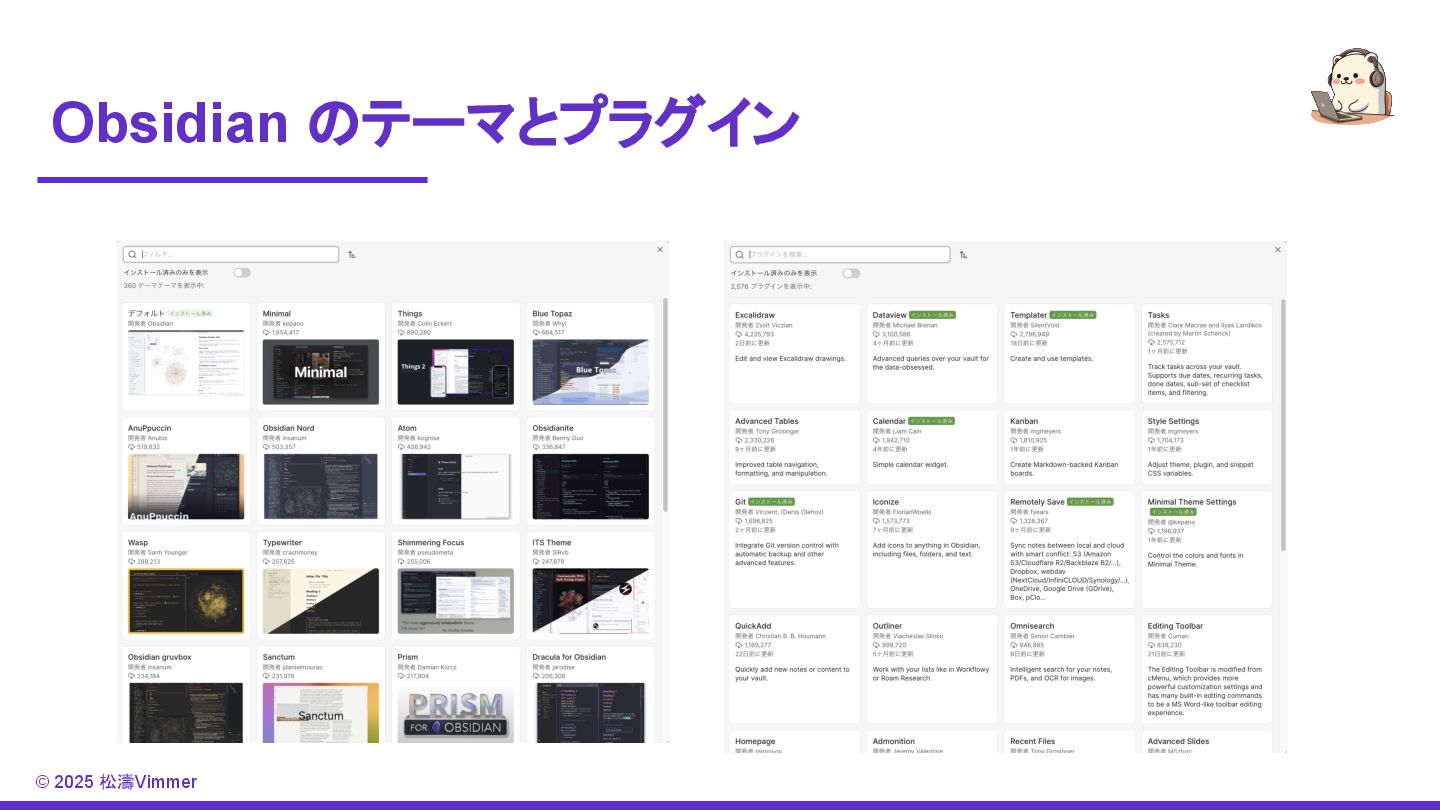Click the installed badge next to Git
This screenshot has width=1440, height=810.
coord(771,502)
